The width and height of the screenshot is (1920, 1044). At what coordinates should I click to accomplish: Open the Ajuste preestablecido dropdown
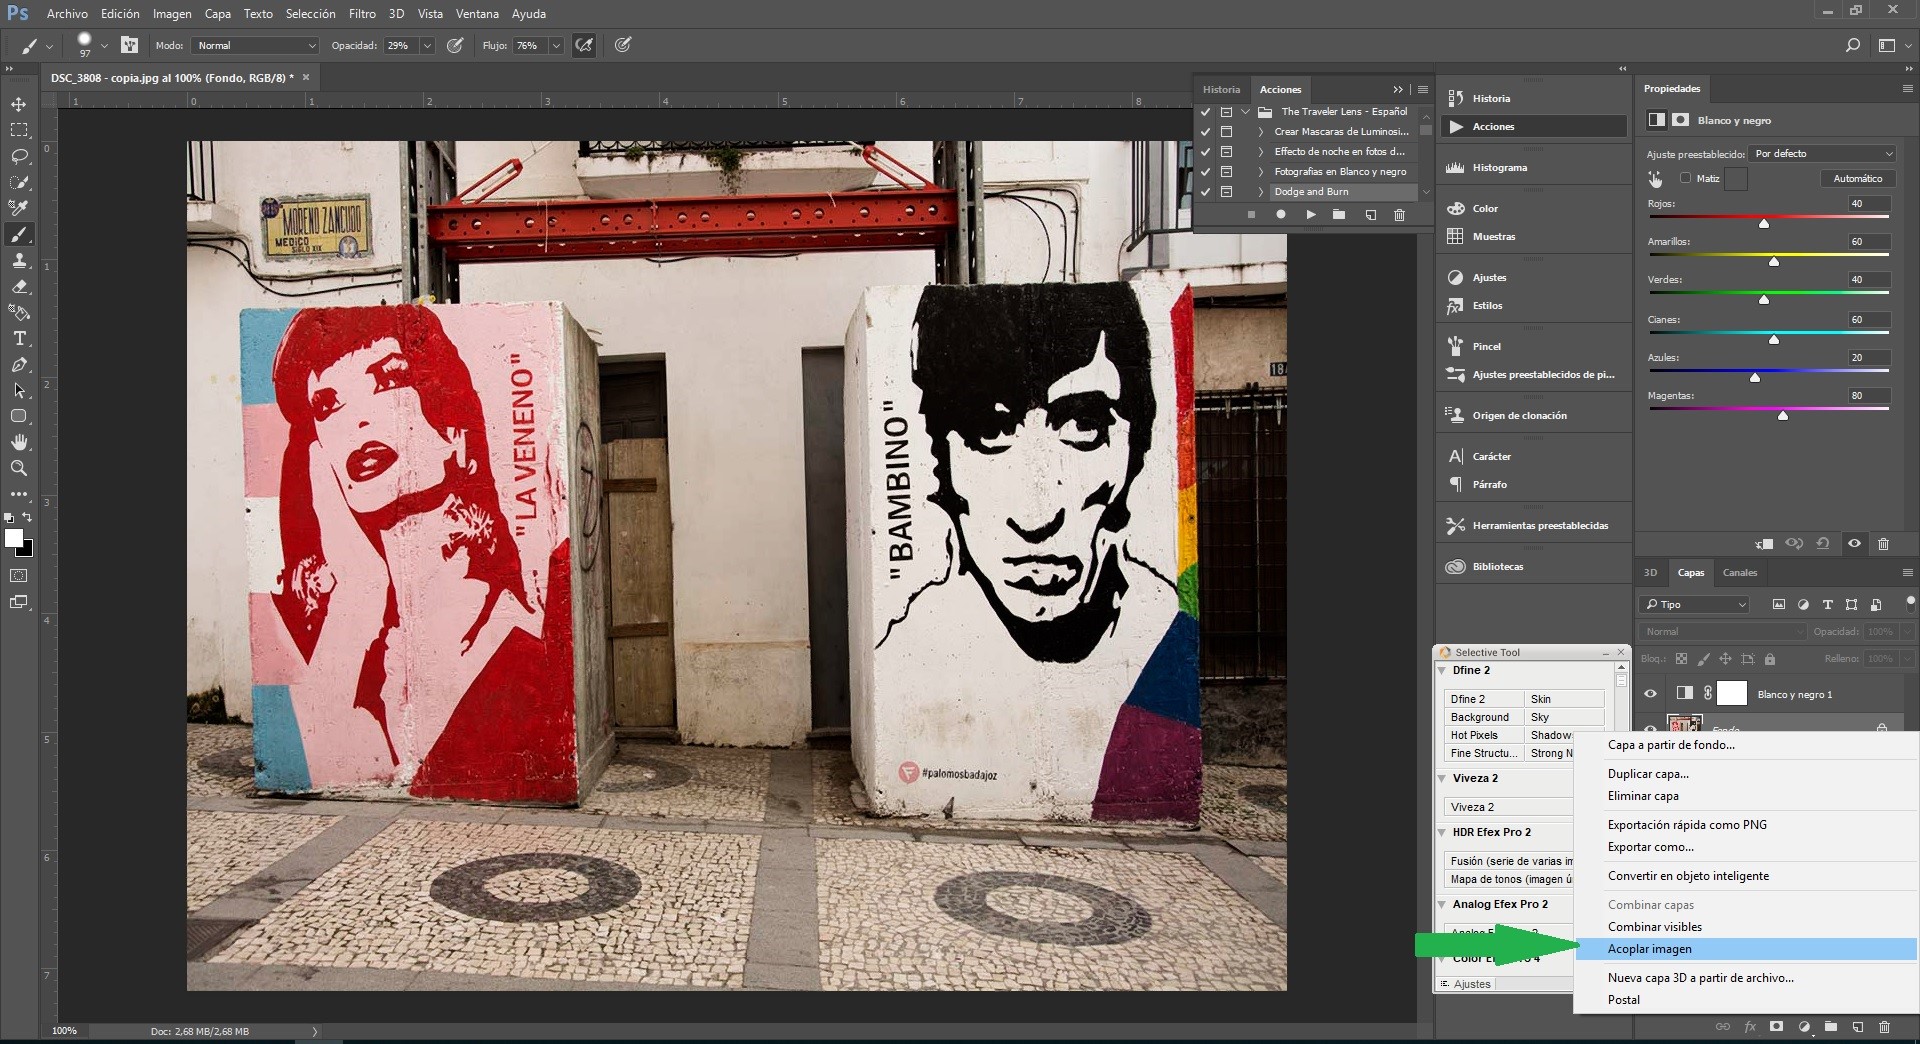[1823, 154]
